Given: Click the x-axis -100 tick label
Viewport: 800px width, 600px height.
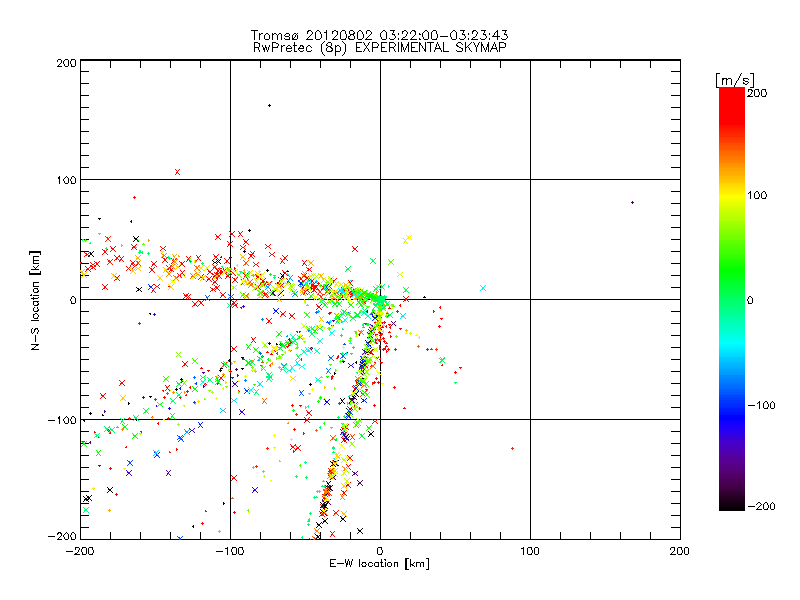Looking at the screenshot, I should (x=229, y=551).
